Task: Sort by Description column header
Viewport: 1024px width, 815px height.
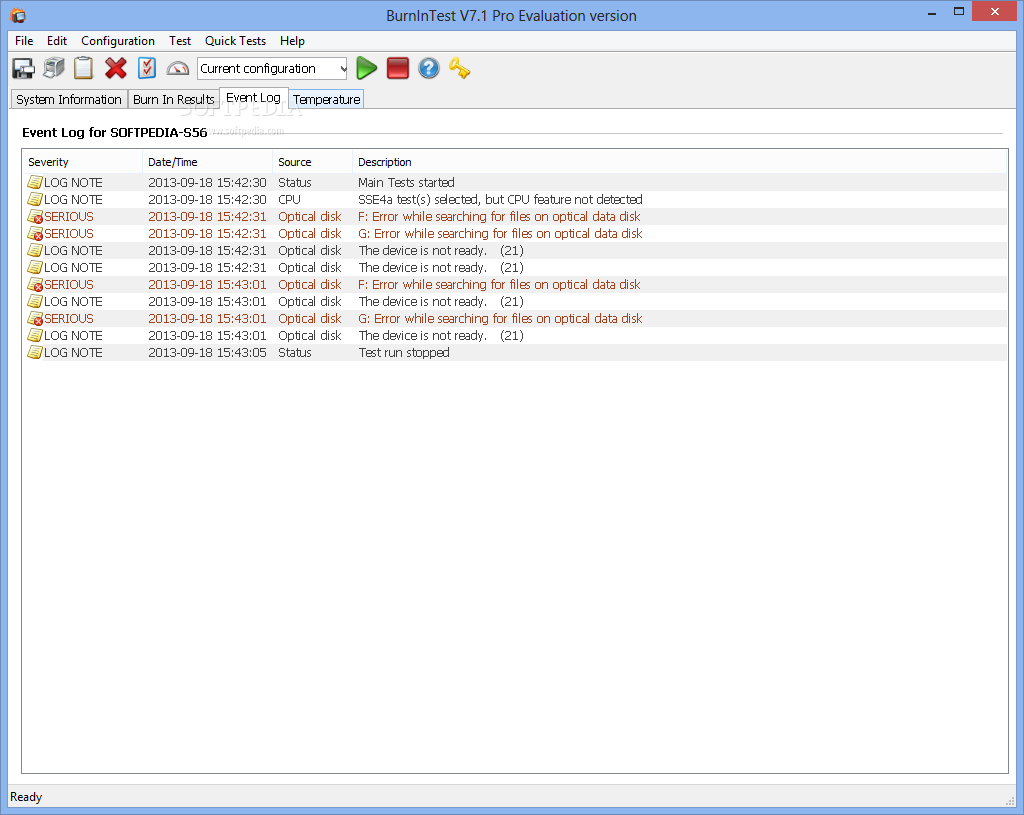Action: coord(680,162)
